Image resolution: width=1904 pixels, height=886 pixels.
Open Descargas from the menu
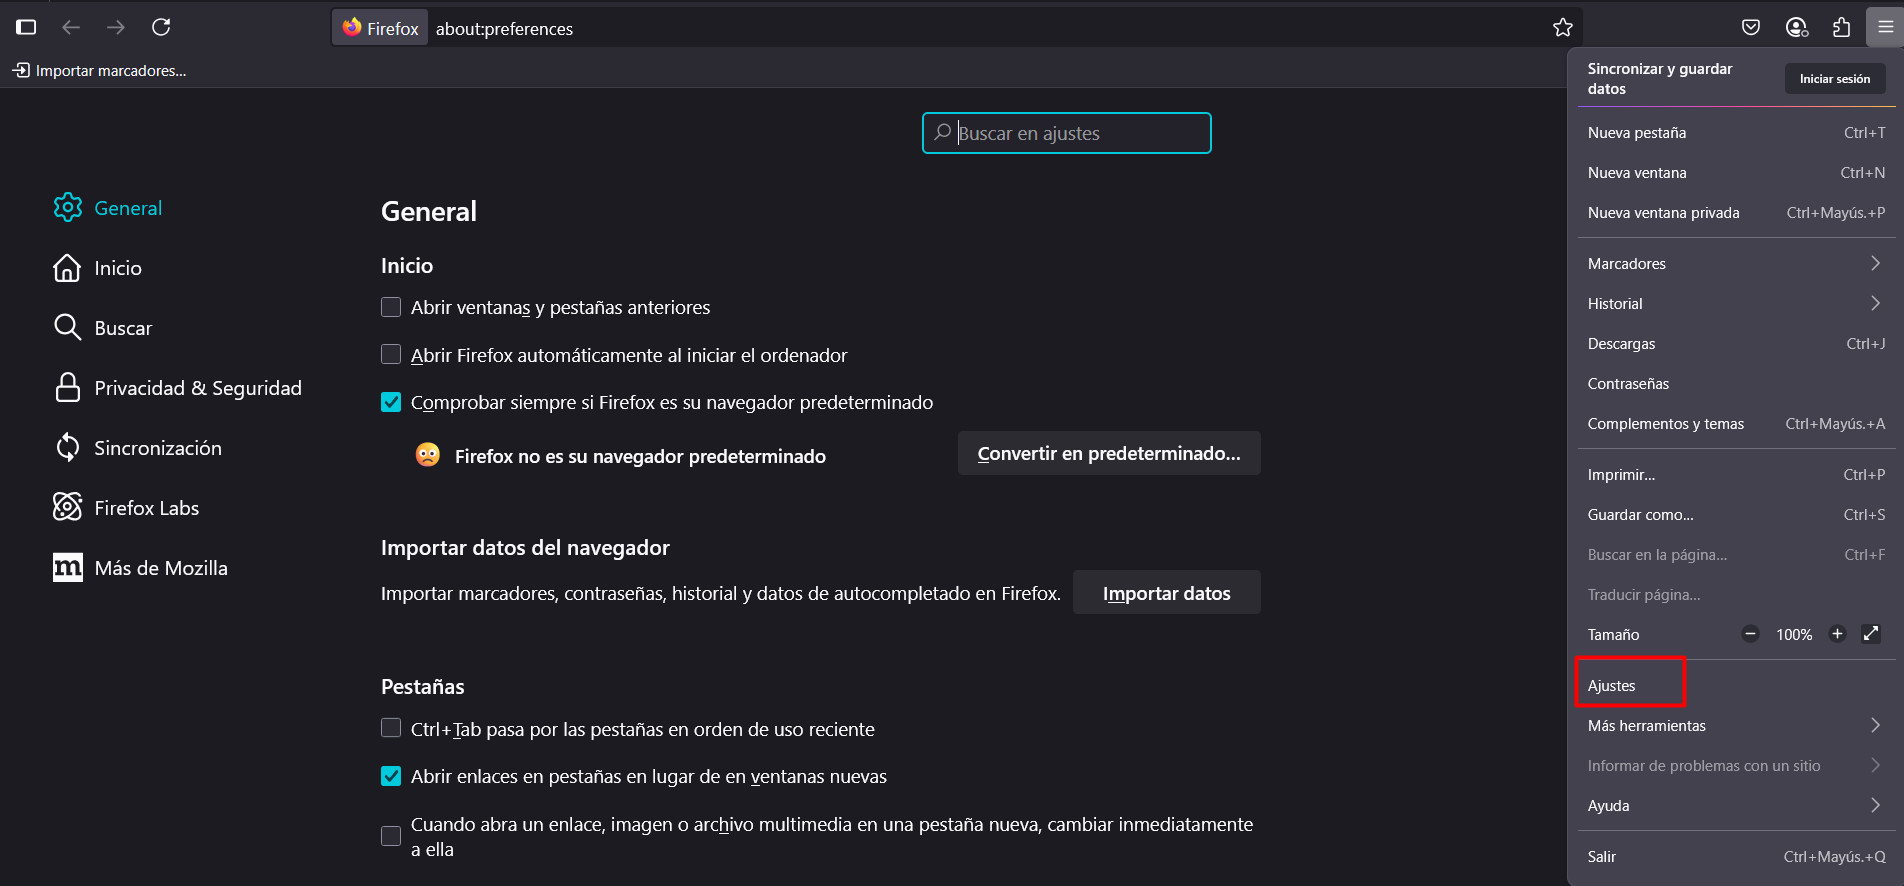click(x=1736, y=343)
